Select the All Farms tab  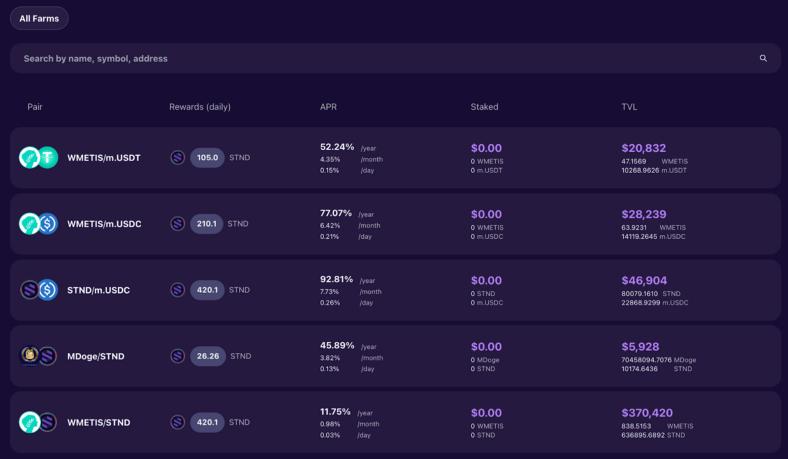point(39,18)
